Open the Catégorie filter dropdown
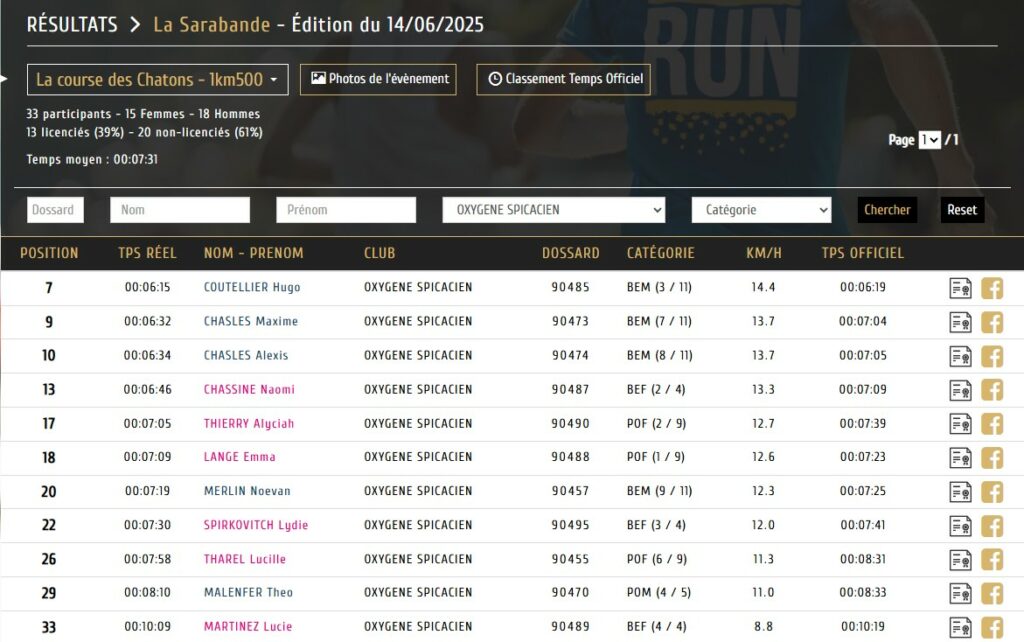The height and width of the screenshot is (642, 1024). coord(761,210)
